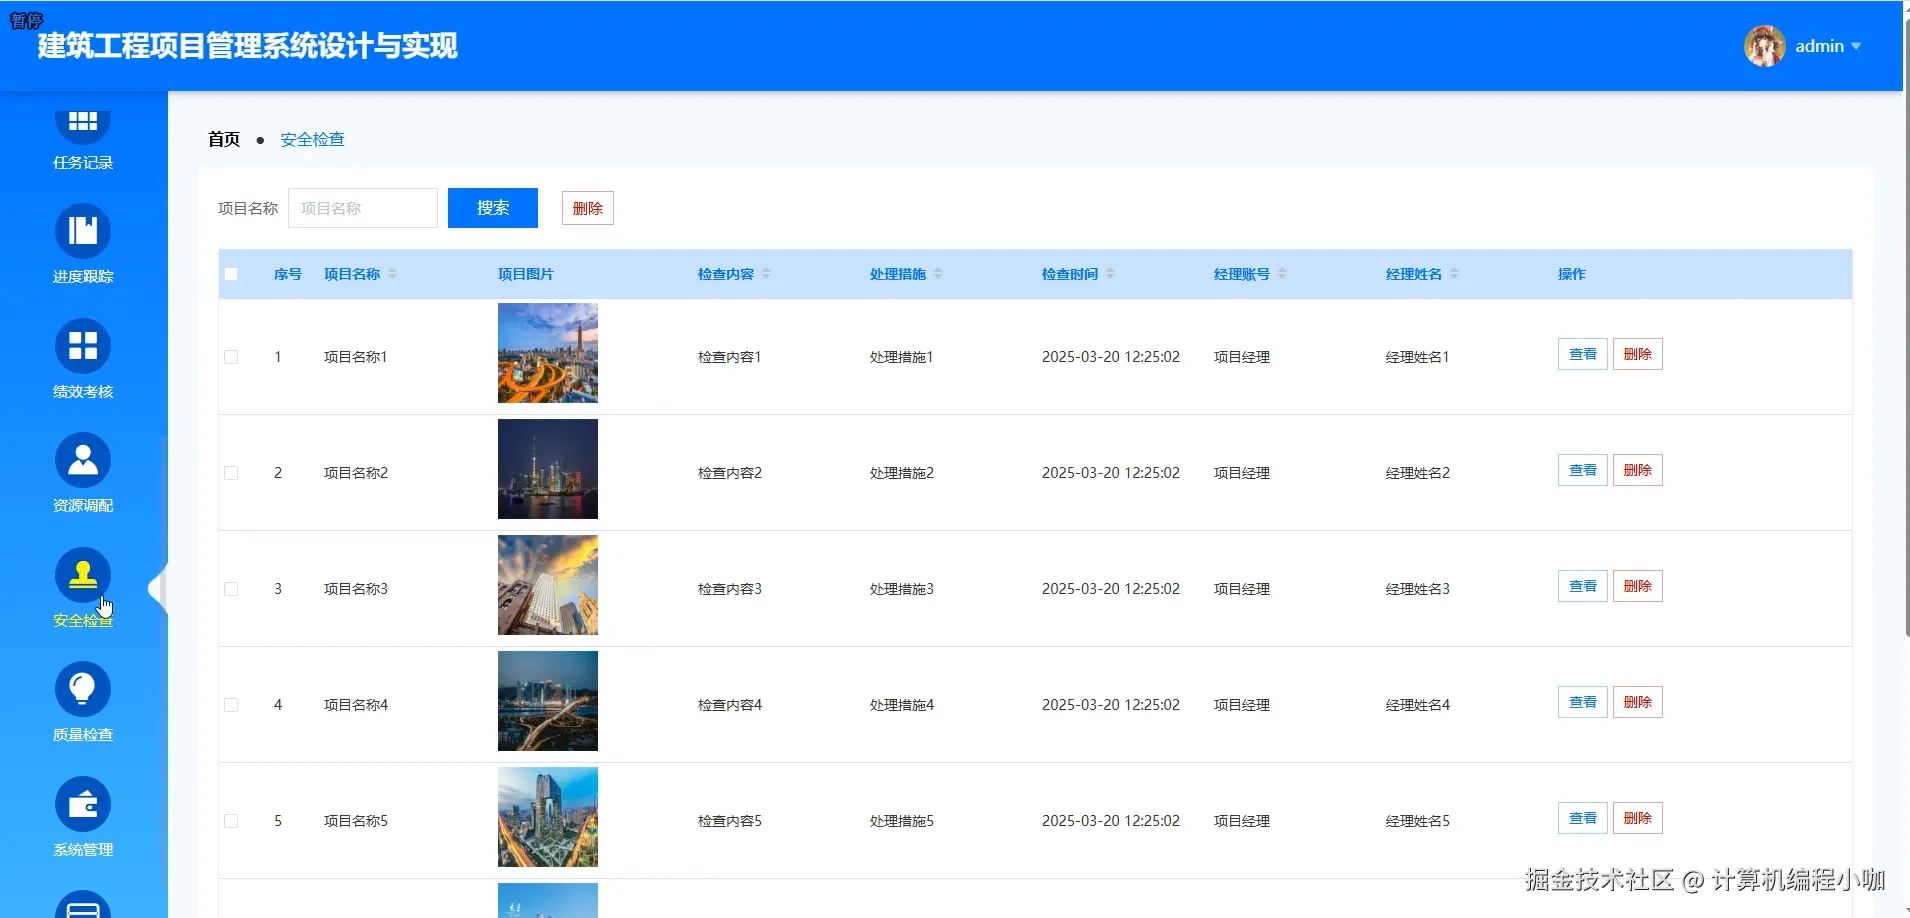This screenshot has height=918, width=1910.
Task: Click the 检查内容4 cell
Action: (x=729, y=705)
